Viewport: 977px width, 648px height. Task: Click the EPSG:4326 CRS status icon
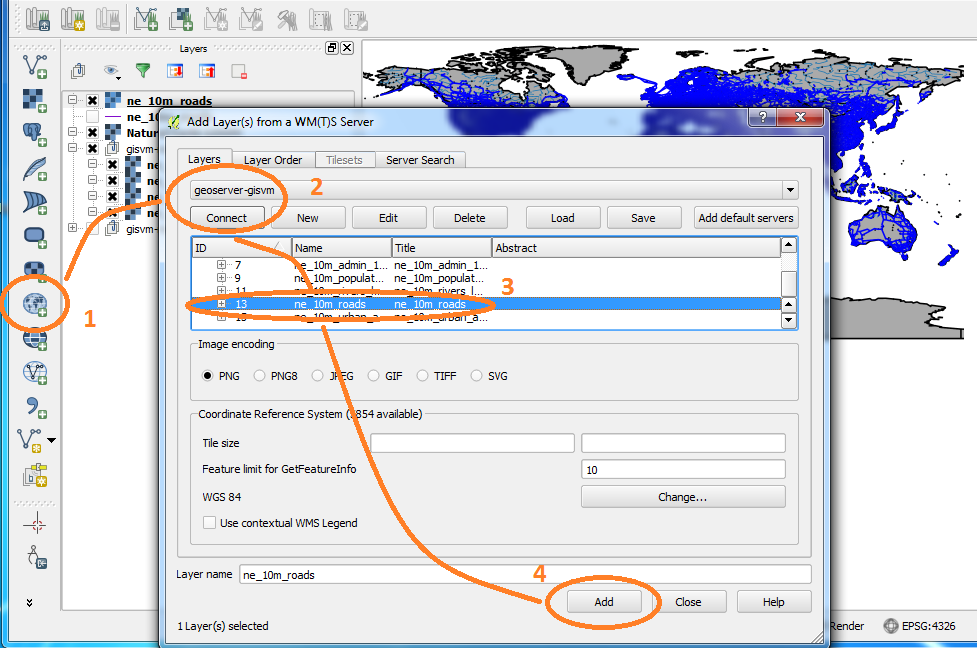point(891,626)
